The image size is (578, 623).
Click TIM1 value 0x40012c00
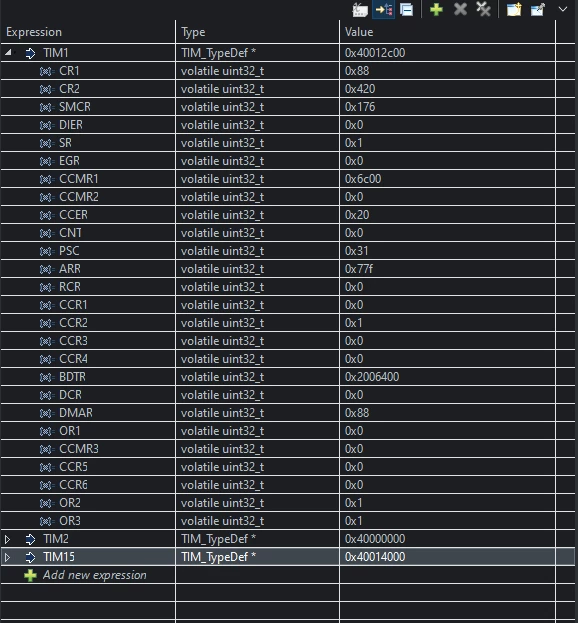pyautogui.click(x=375, y=53)
